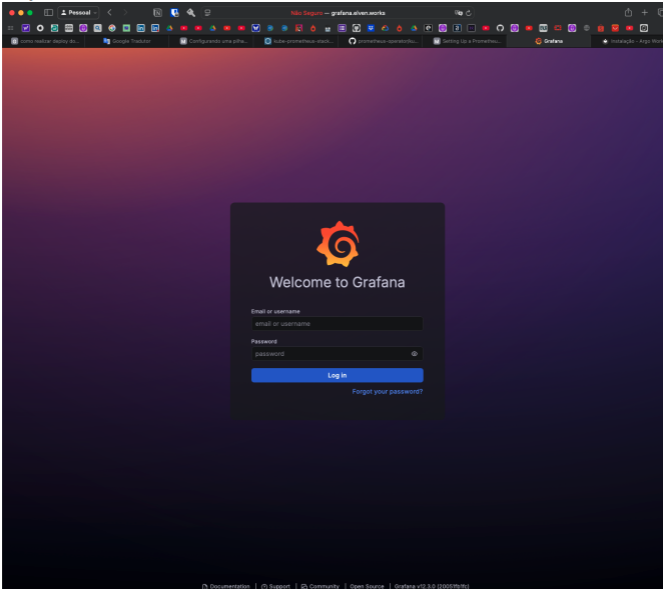Go back with the back arrow

tap(110, 12)
